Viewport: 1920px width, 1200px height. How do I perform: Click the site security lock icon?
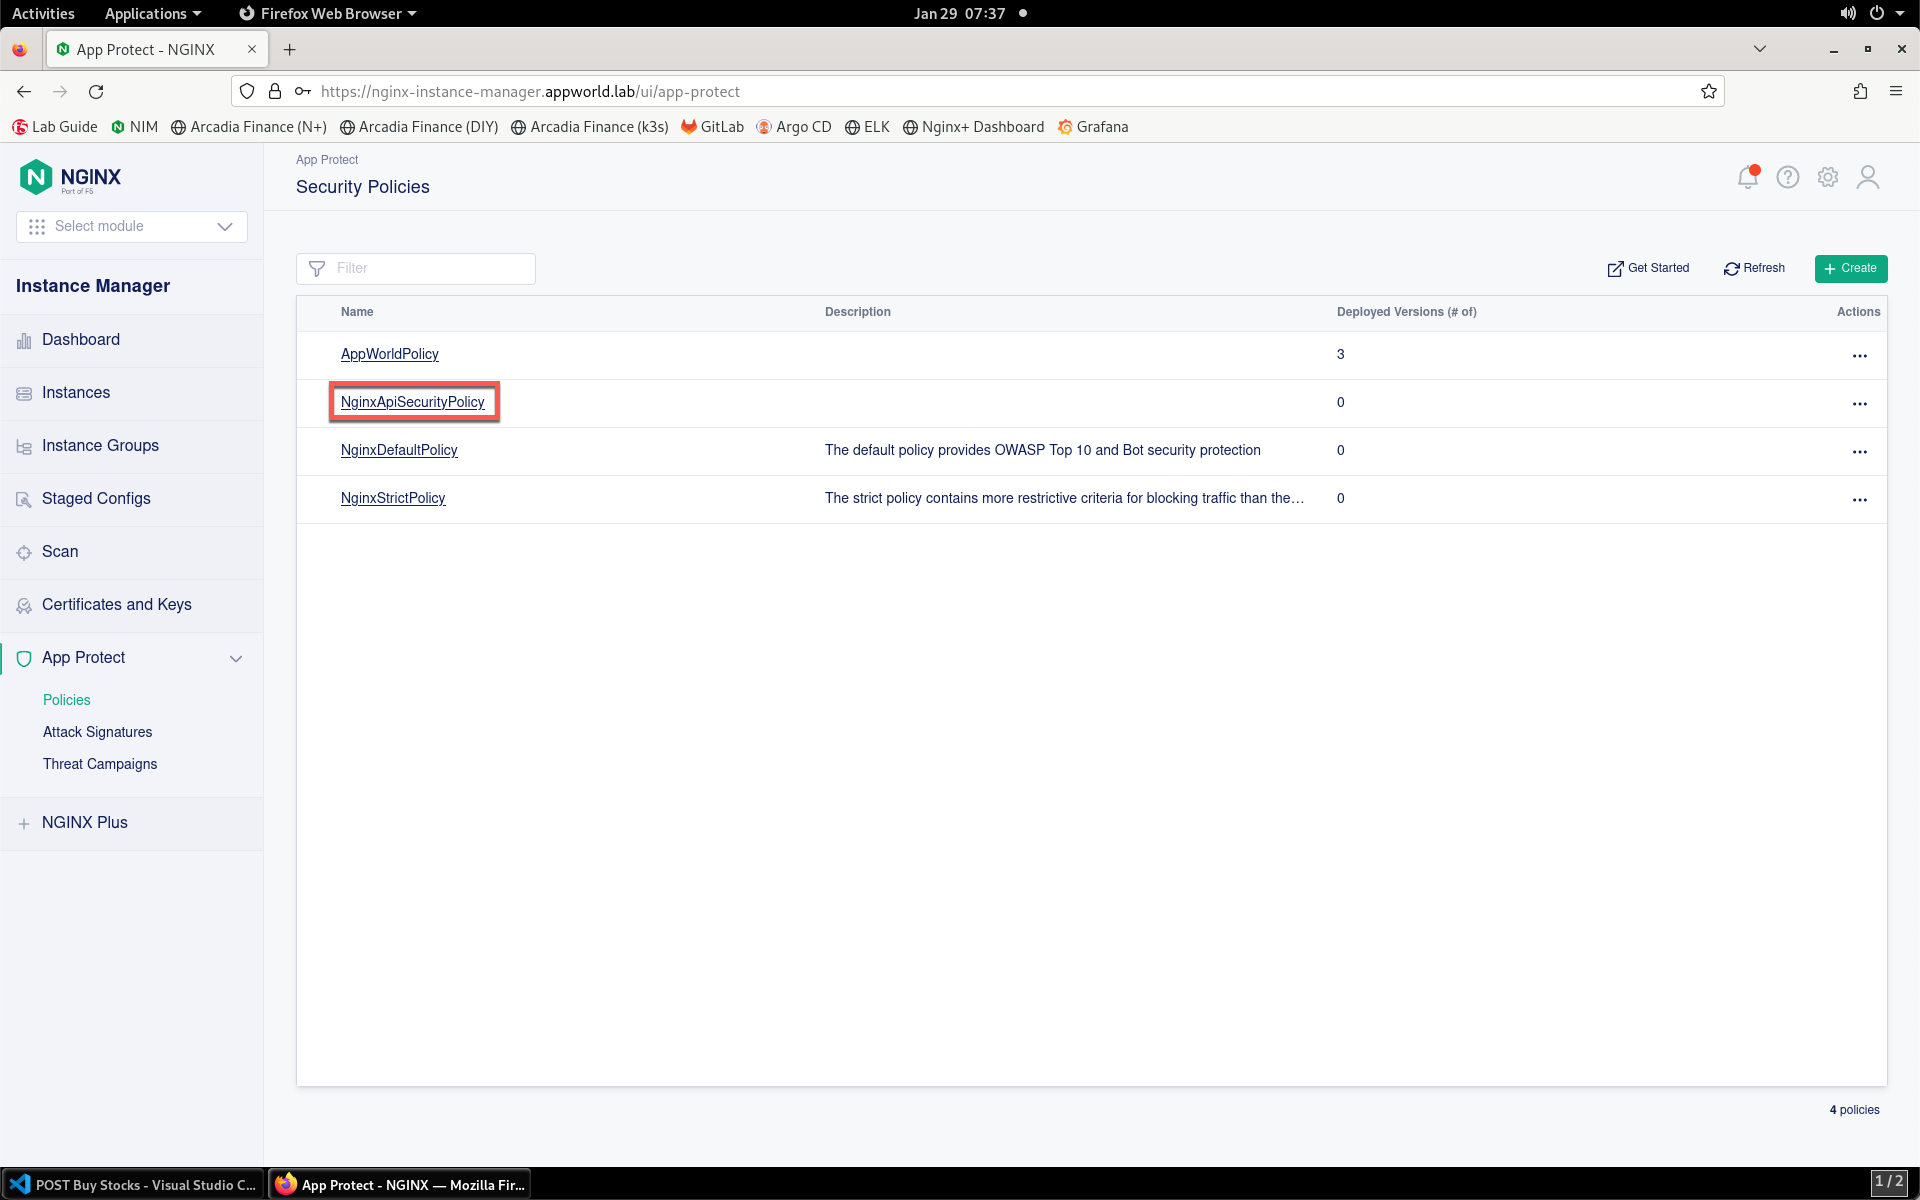pyautogui.click(x=275, y=91)
